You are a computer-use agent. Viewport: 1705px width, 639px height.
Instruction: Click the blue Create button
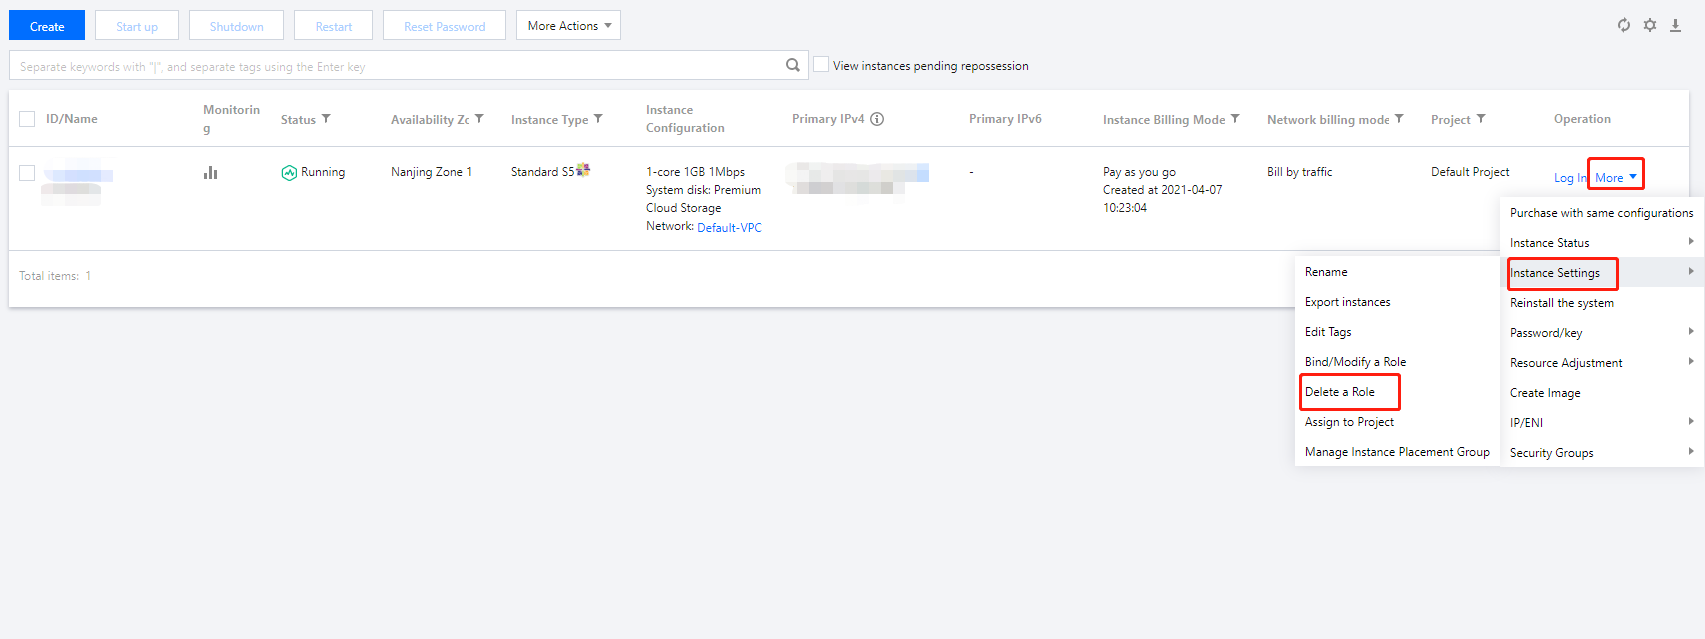tap(47, 26)
